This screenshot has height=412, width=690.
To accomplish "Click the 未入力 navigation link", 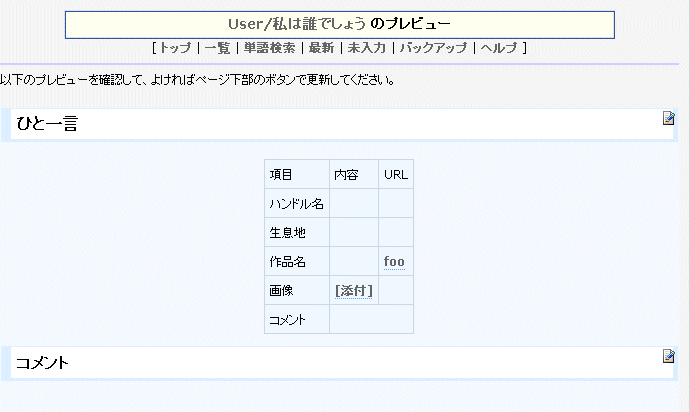I will (x=366, y=48).
